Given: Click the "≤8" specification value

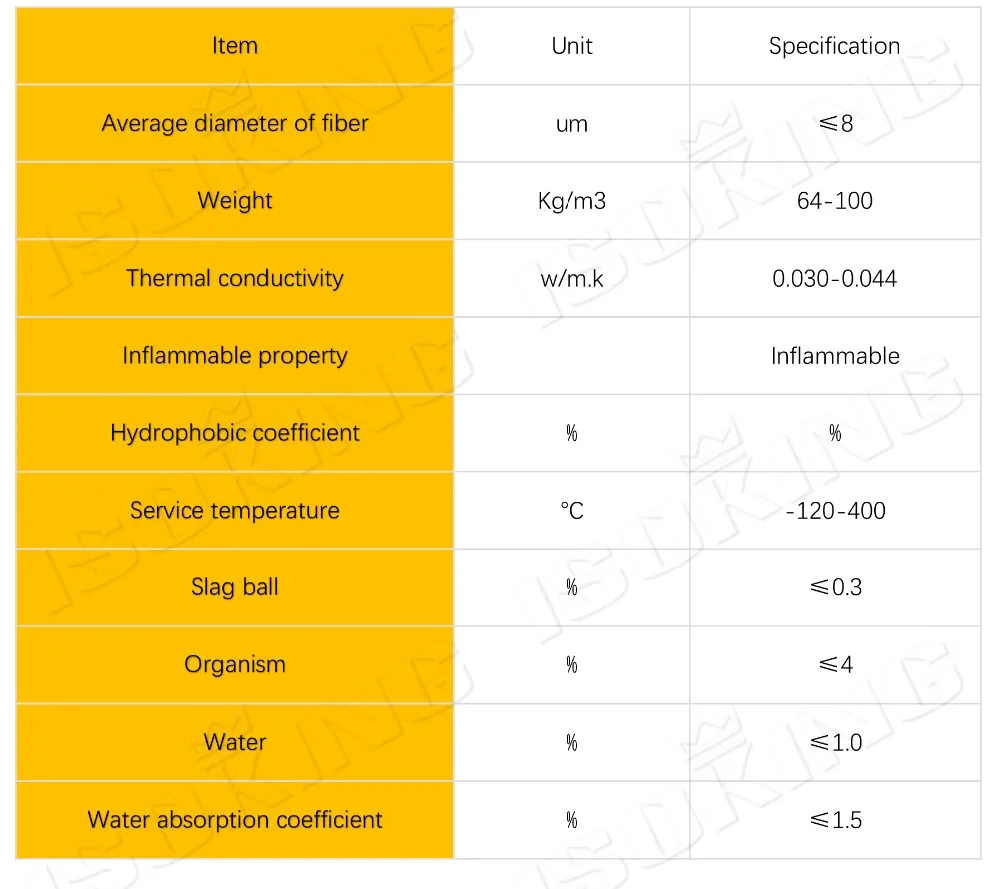Looking at the screenshot, I should [x=834, y=124].
